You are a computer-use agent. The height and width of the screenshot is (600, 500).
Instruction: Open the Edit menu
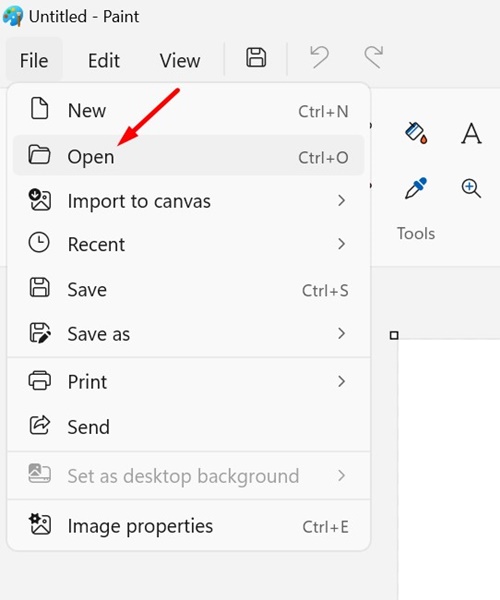pos(104,60)
